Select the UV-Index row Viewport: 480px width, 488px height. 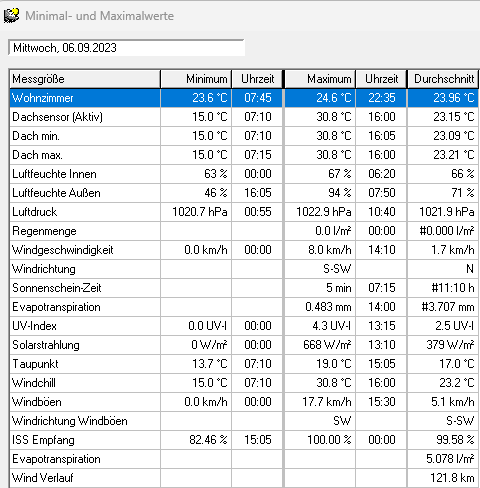click(244, 326)
